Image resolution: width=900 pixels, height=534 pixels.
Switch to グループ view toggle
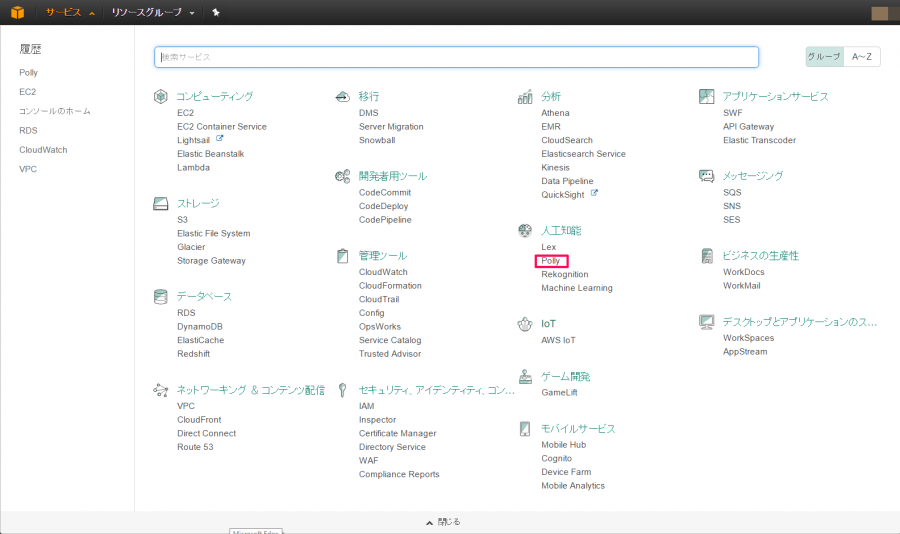click(824, 57)
